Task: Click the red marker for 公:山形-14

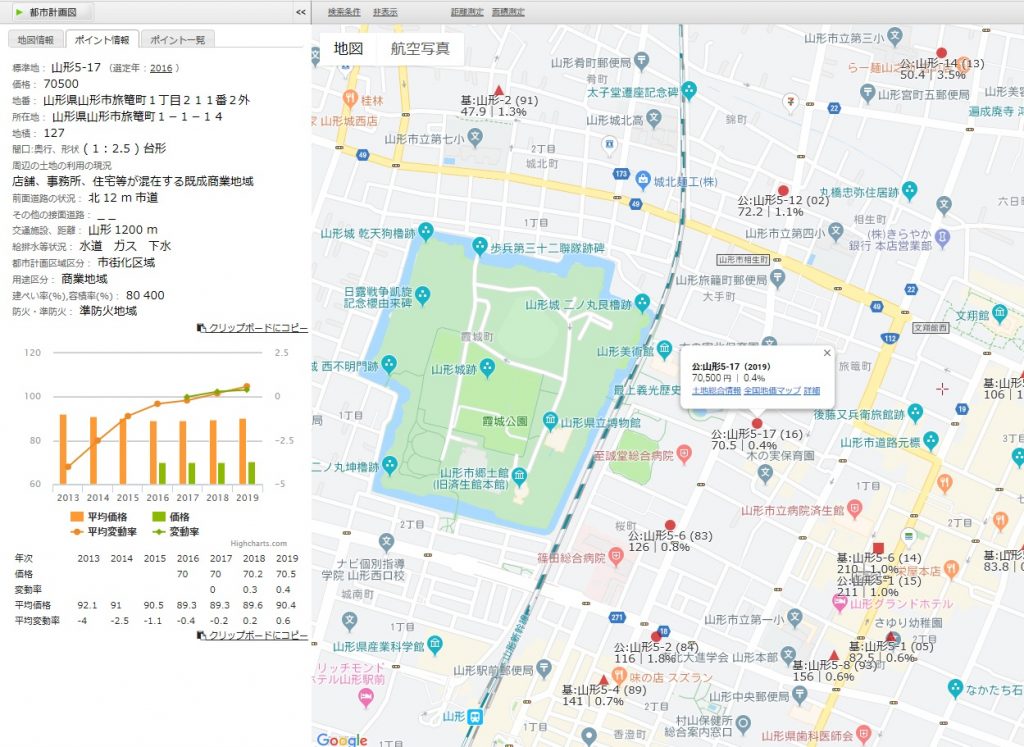Action: [941, 53]
